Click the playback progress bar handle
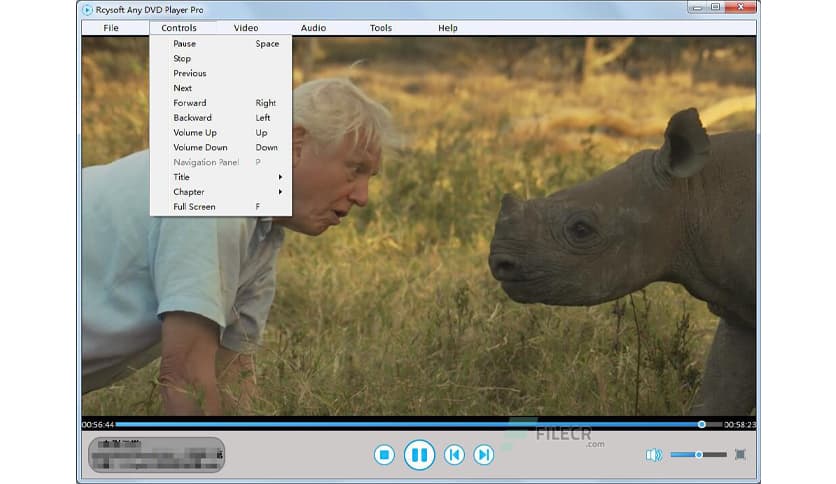Image resolution: width=836 pixels, height=484 pixels. 702,424
